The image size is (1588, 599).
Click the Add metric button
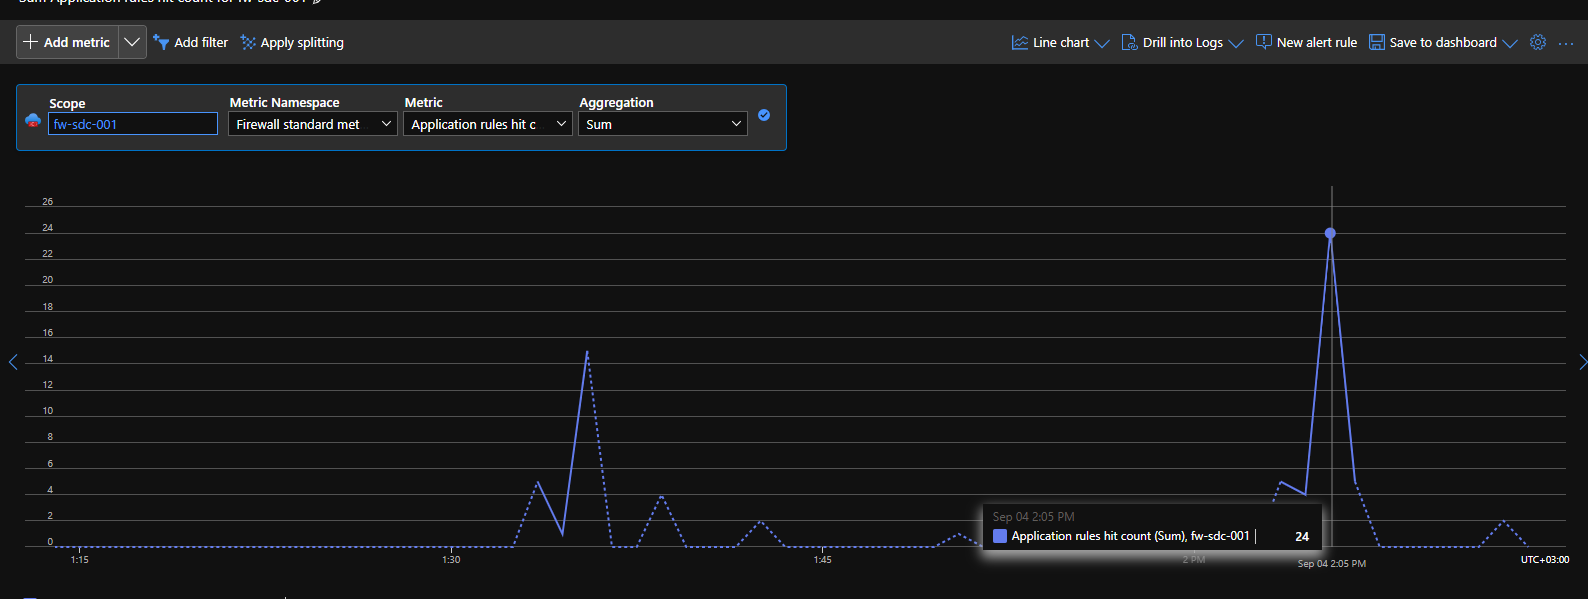coord(68,42)
